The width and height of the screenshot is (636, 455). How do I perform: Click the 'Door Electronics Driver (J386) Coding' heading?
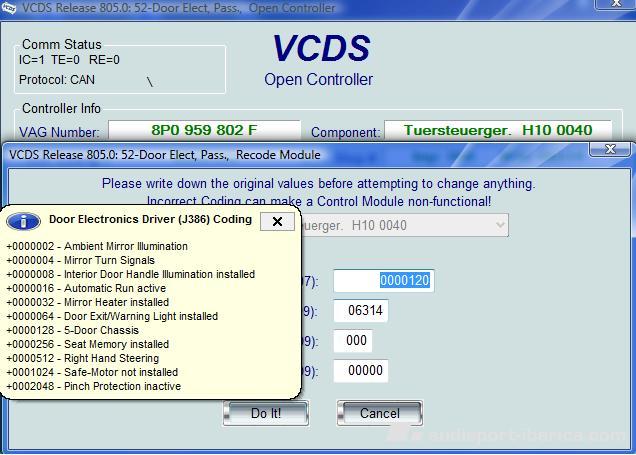point(150,219)
